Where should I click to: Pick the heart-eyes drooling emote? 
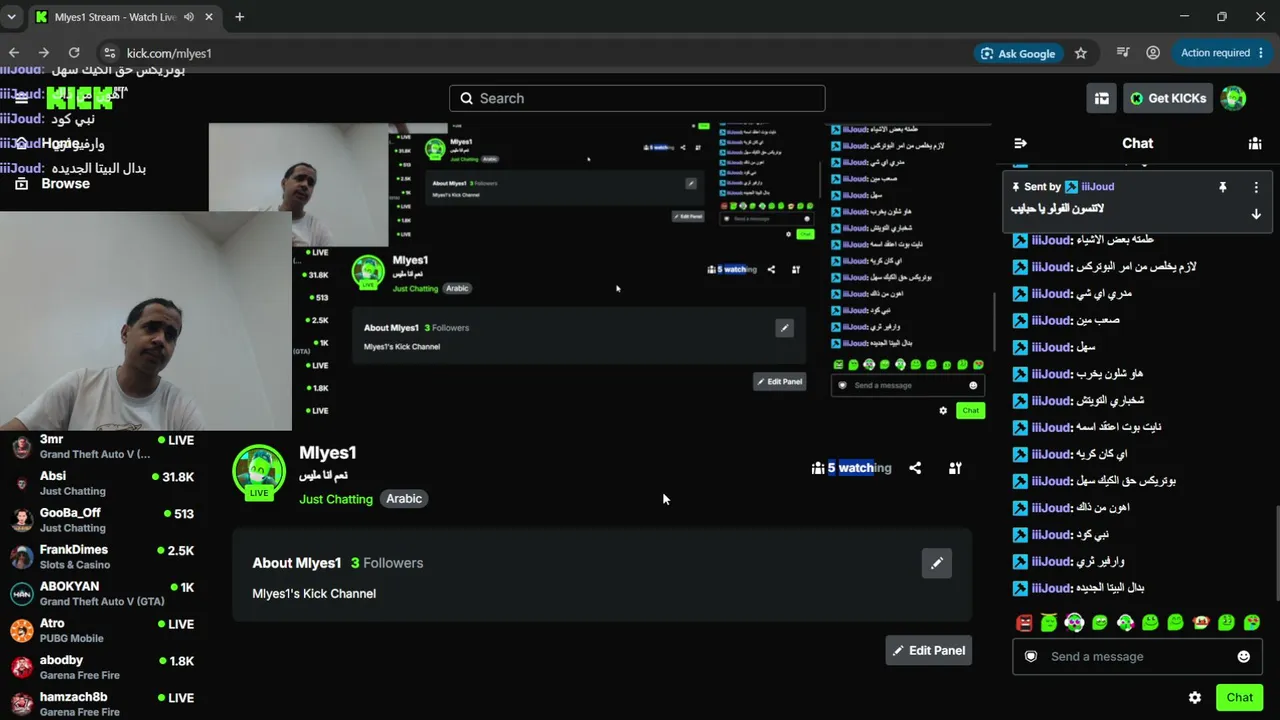1252,623
